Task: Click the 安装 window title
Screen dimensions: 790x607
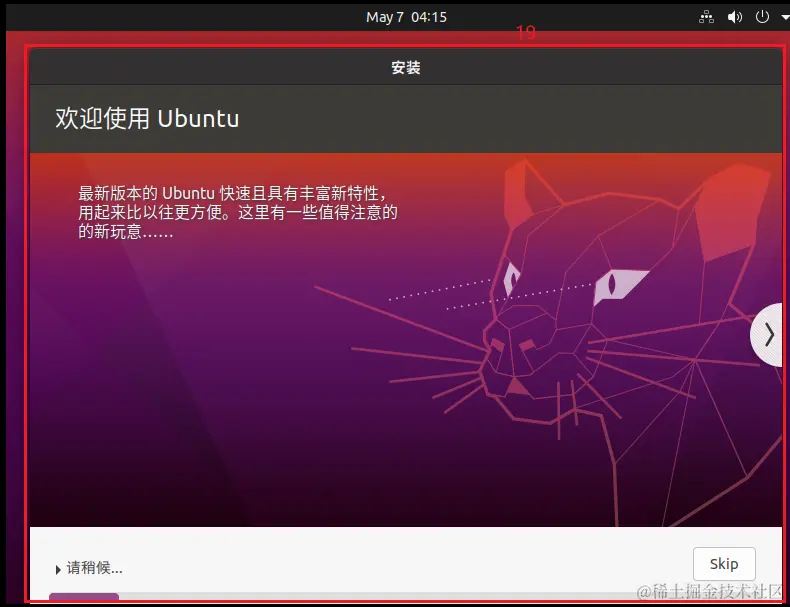Action: pyautogui.click(x=406, y=68)
